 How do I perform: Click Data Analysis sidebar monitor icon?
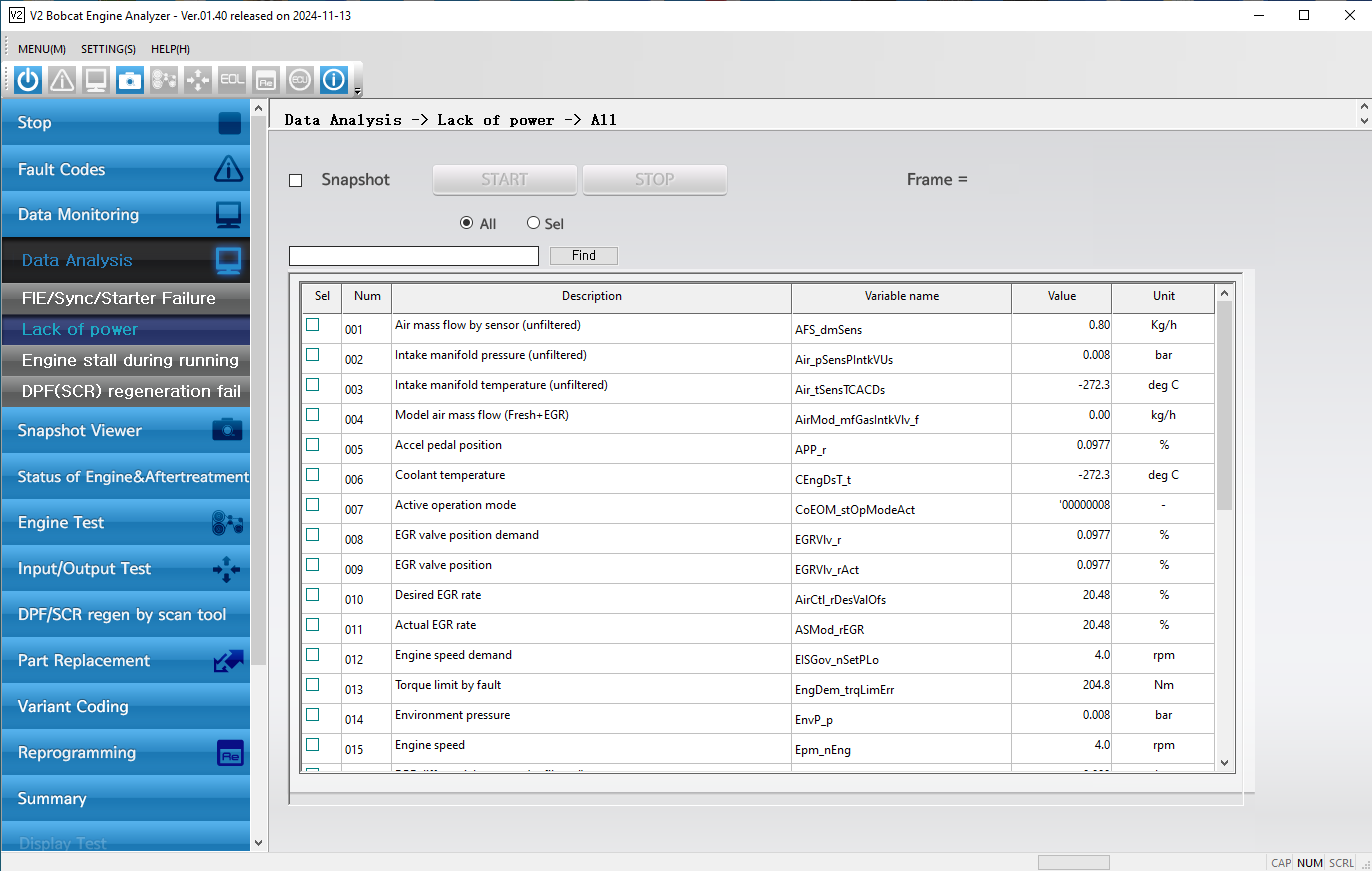229,261
